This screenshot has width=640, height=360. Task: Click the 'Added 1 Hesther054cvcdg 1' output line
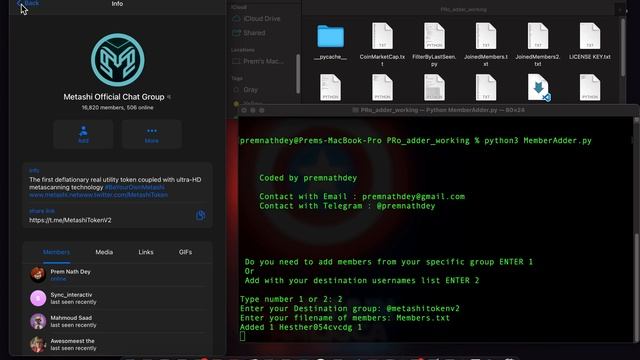(x=301, y=327)
